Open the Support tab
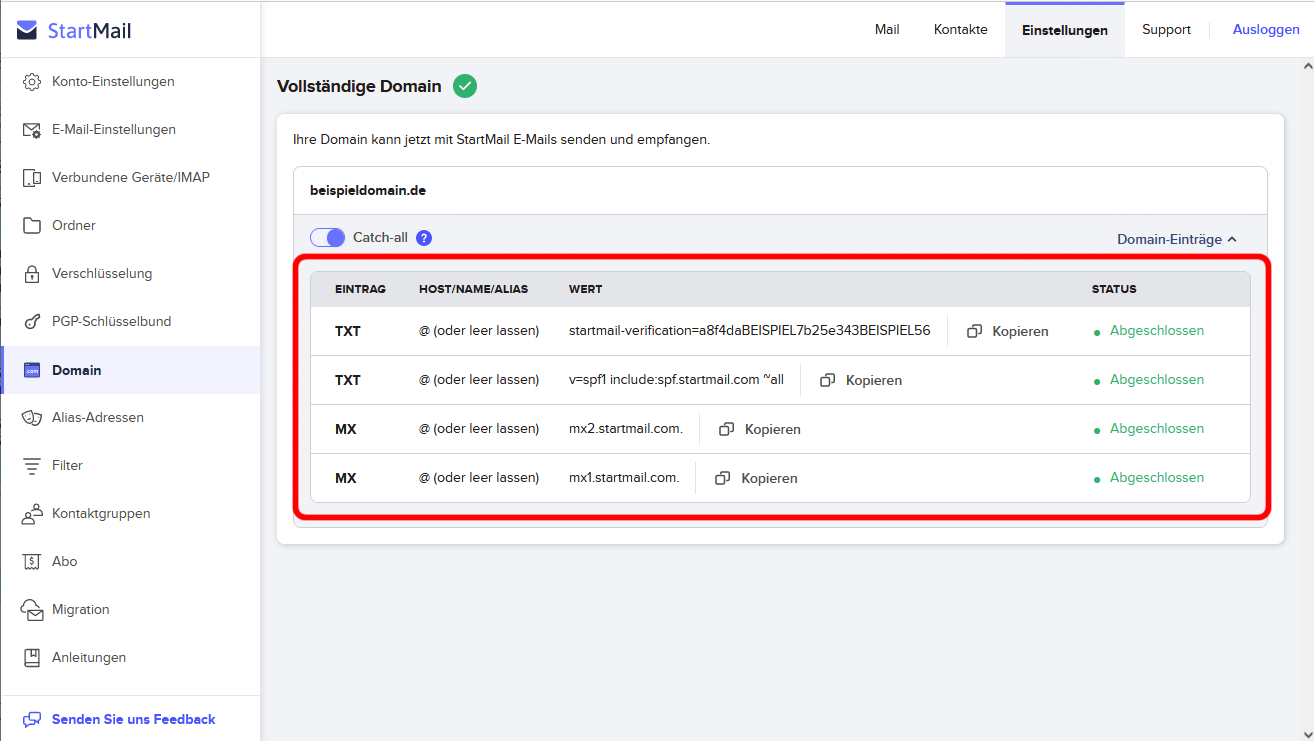This screenshot has height=741, width=1314. tap(1166, 30)
